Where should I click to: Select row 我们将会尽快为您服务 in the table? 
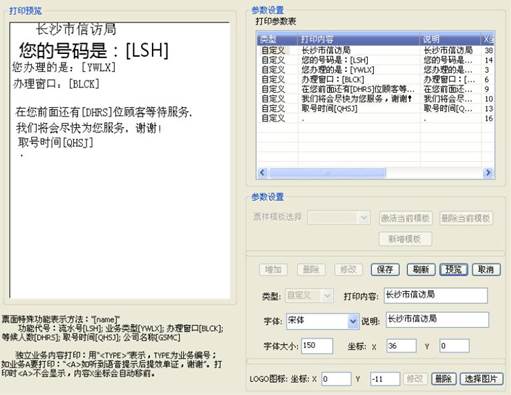(x=376, y=99)
